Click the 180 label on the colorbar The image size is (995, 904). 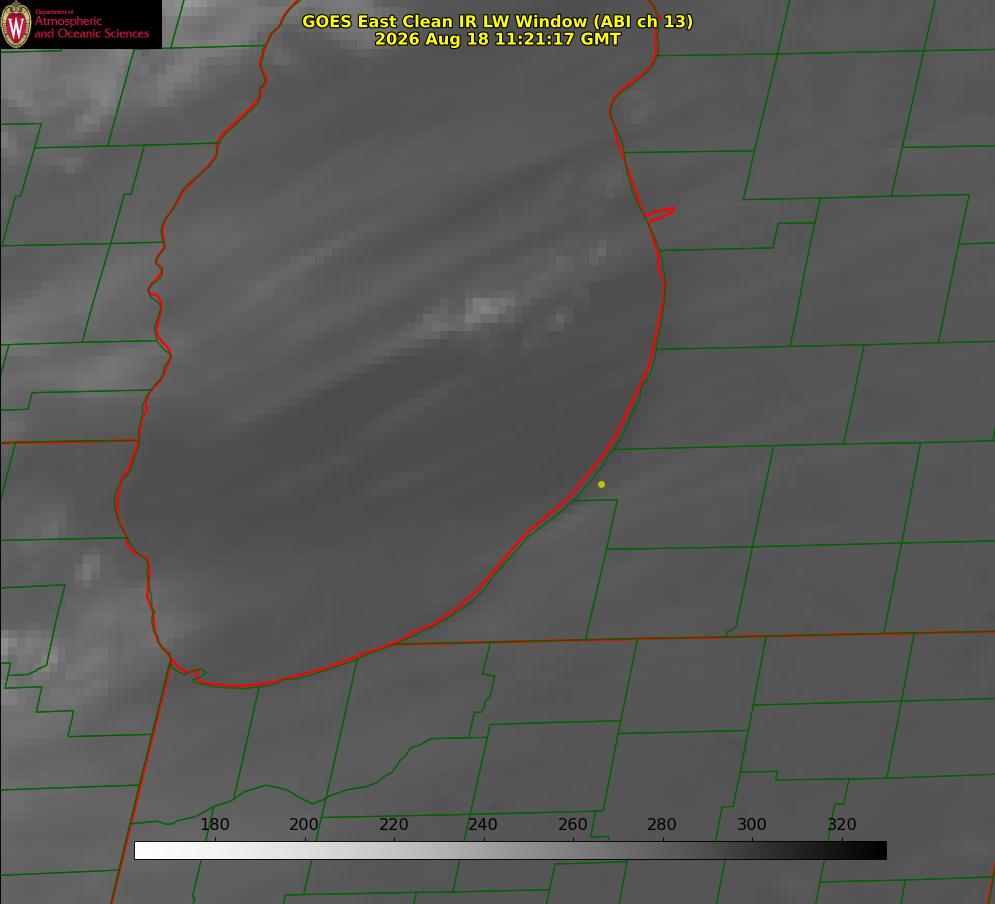click(x=214, y=824)
